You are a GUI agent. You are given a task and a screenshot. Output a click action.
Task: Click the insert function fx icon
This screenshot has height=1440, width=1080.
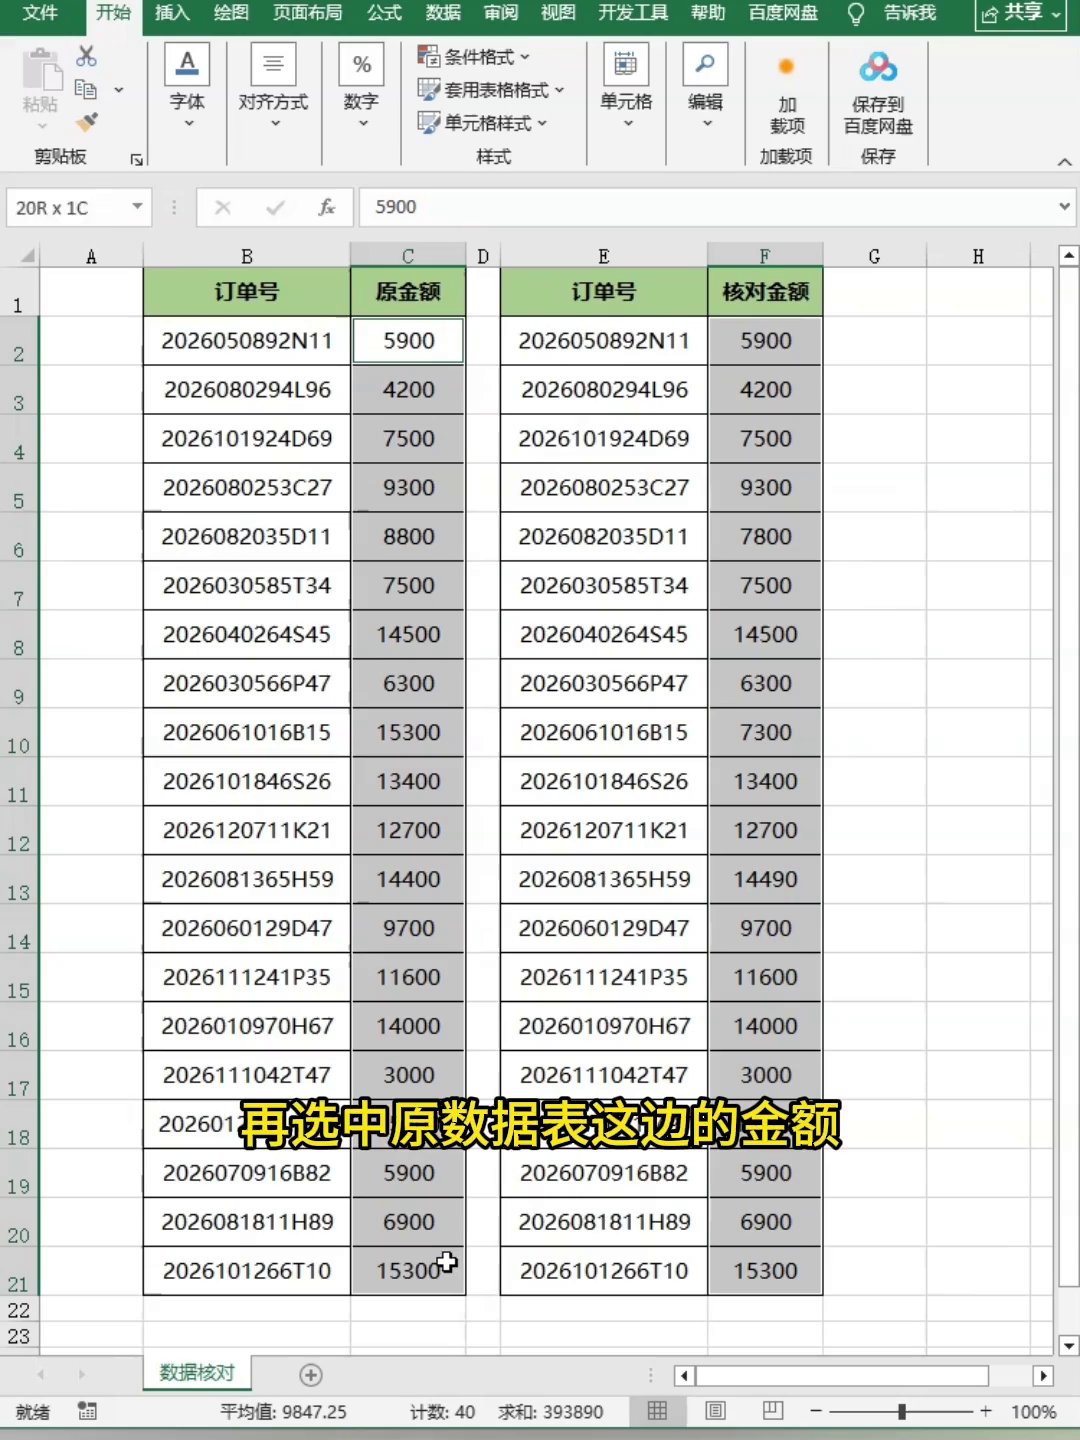pyautogui.click(x=326, y=207)
